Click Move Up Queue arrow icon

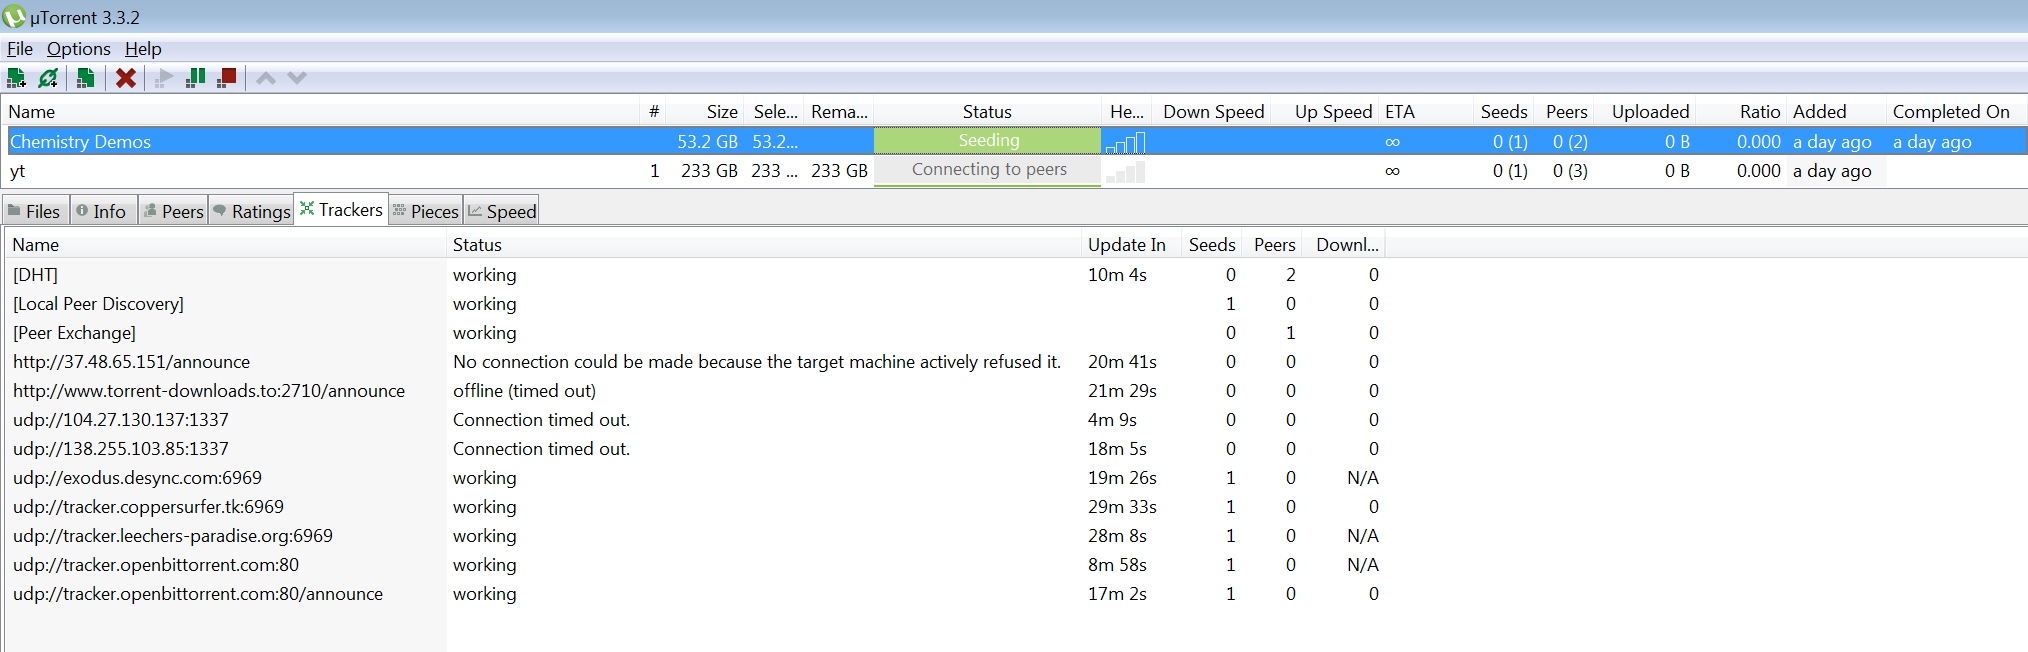(266, 78)
